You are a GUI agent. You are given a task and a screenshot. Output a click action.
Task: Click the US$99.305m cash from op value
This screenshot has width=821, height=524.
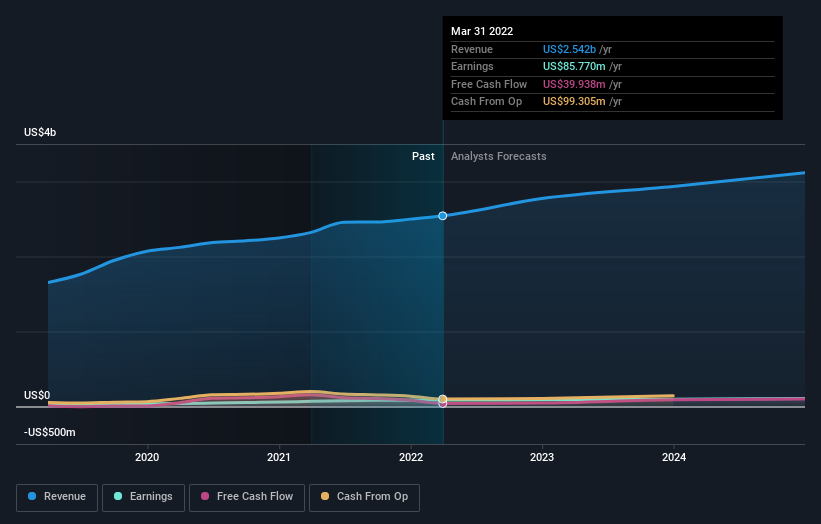pyautogui.click(x=574, y=102)
